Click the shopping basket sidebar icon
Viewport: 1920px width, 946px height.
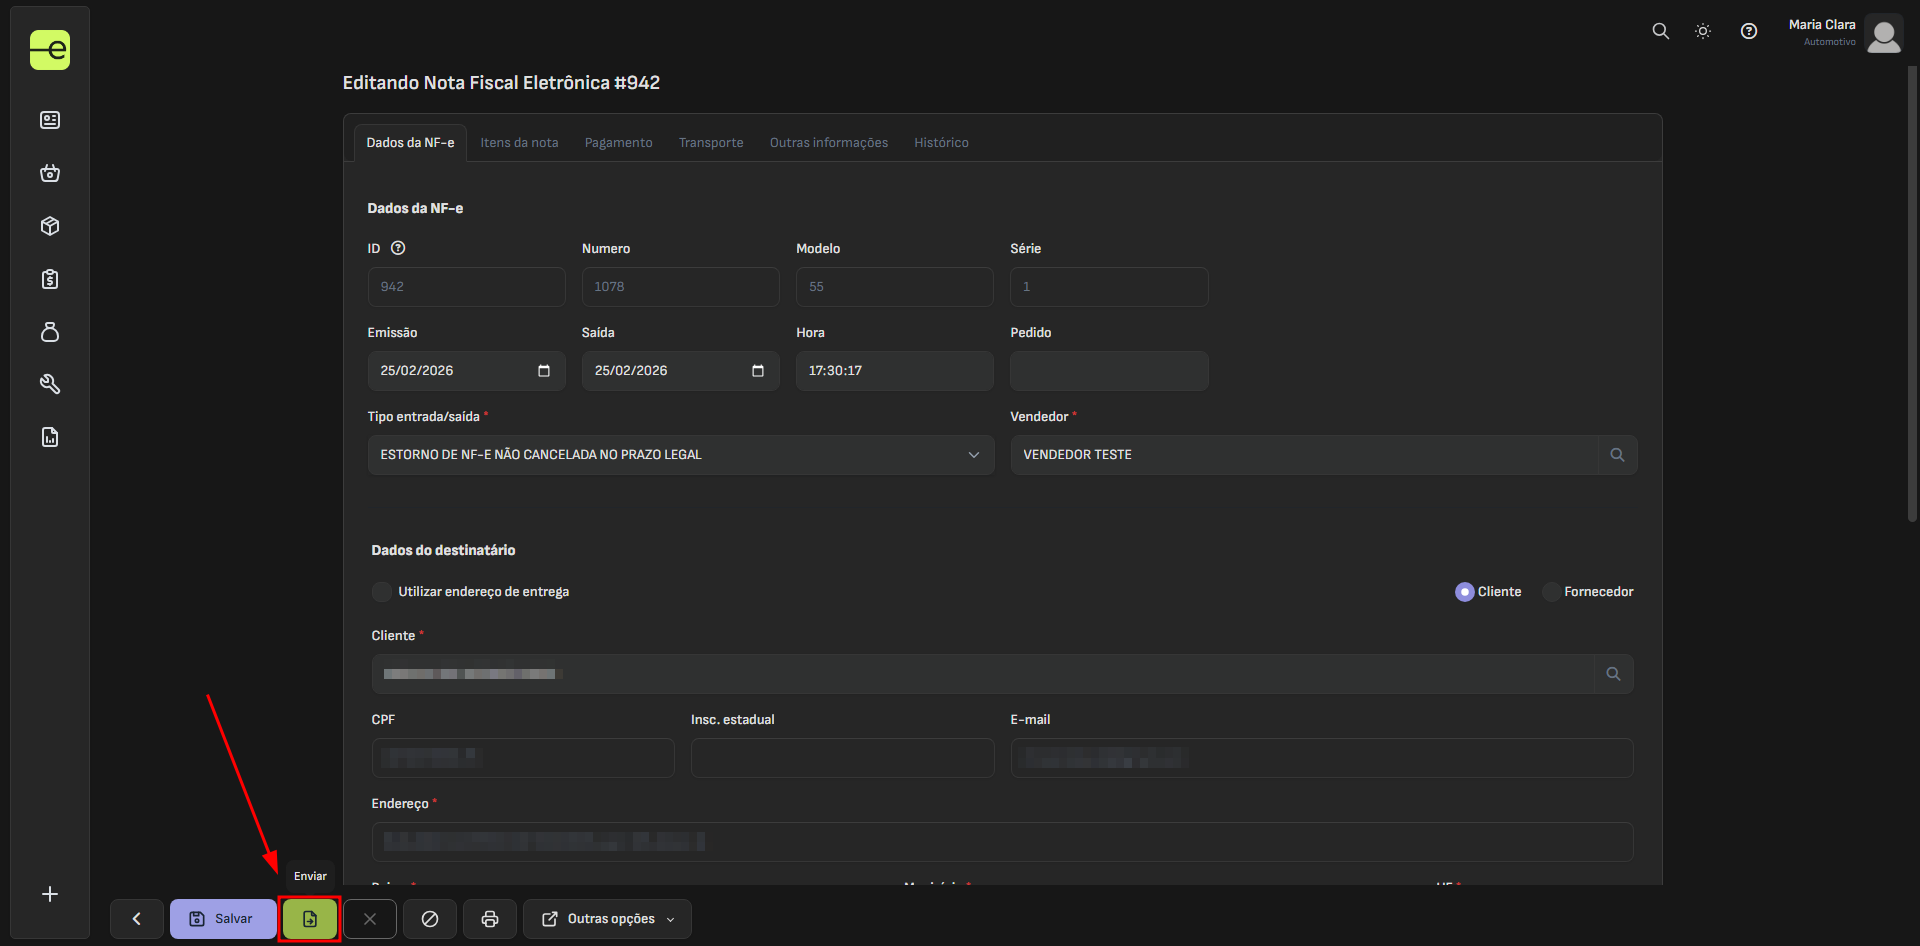pos(50,173)
